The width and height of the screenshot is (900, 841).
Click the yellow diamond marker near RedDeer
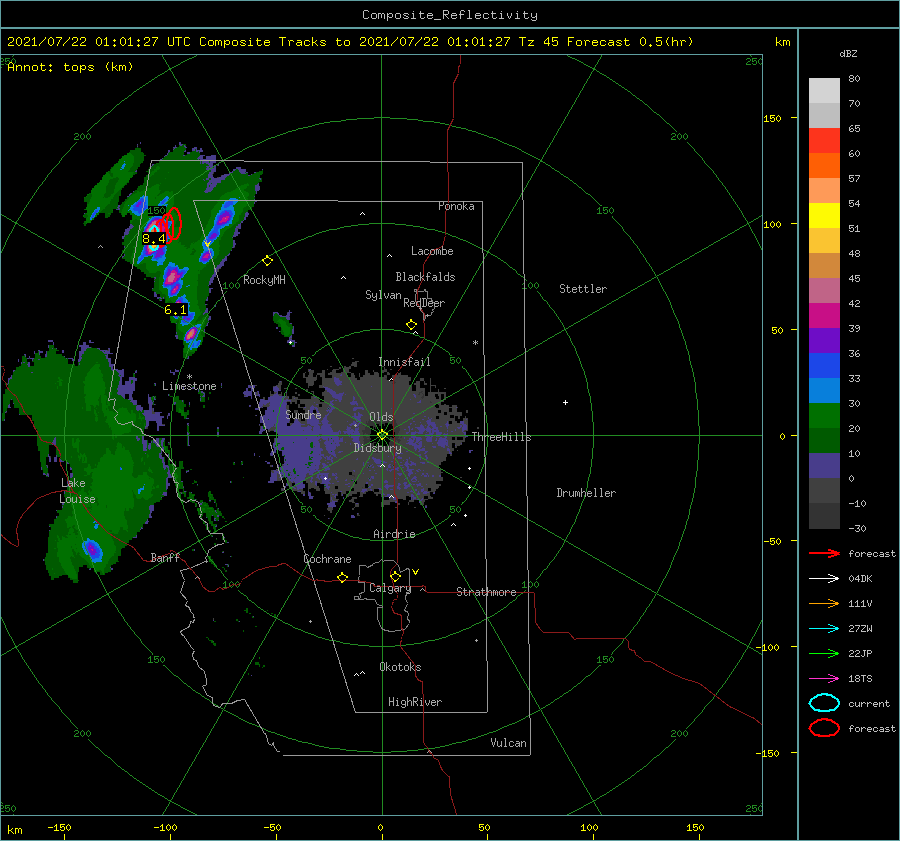point(412,325)
